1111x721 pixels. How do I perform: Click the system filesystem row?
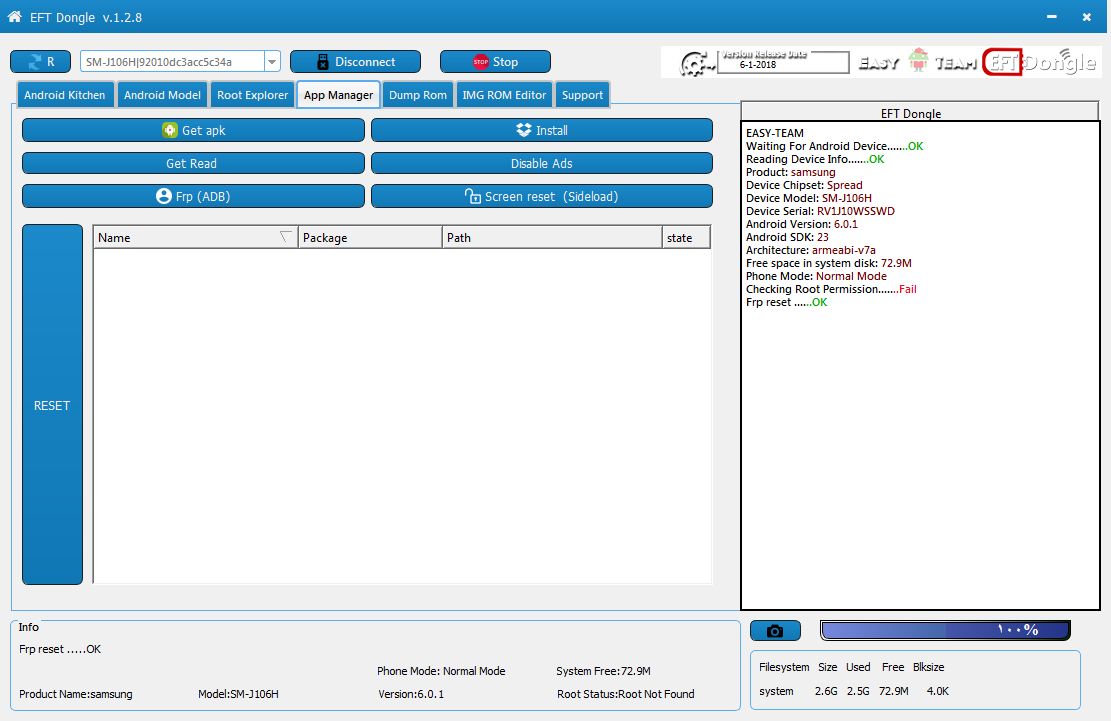click(x=854, y=691)
